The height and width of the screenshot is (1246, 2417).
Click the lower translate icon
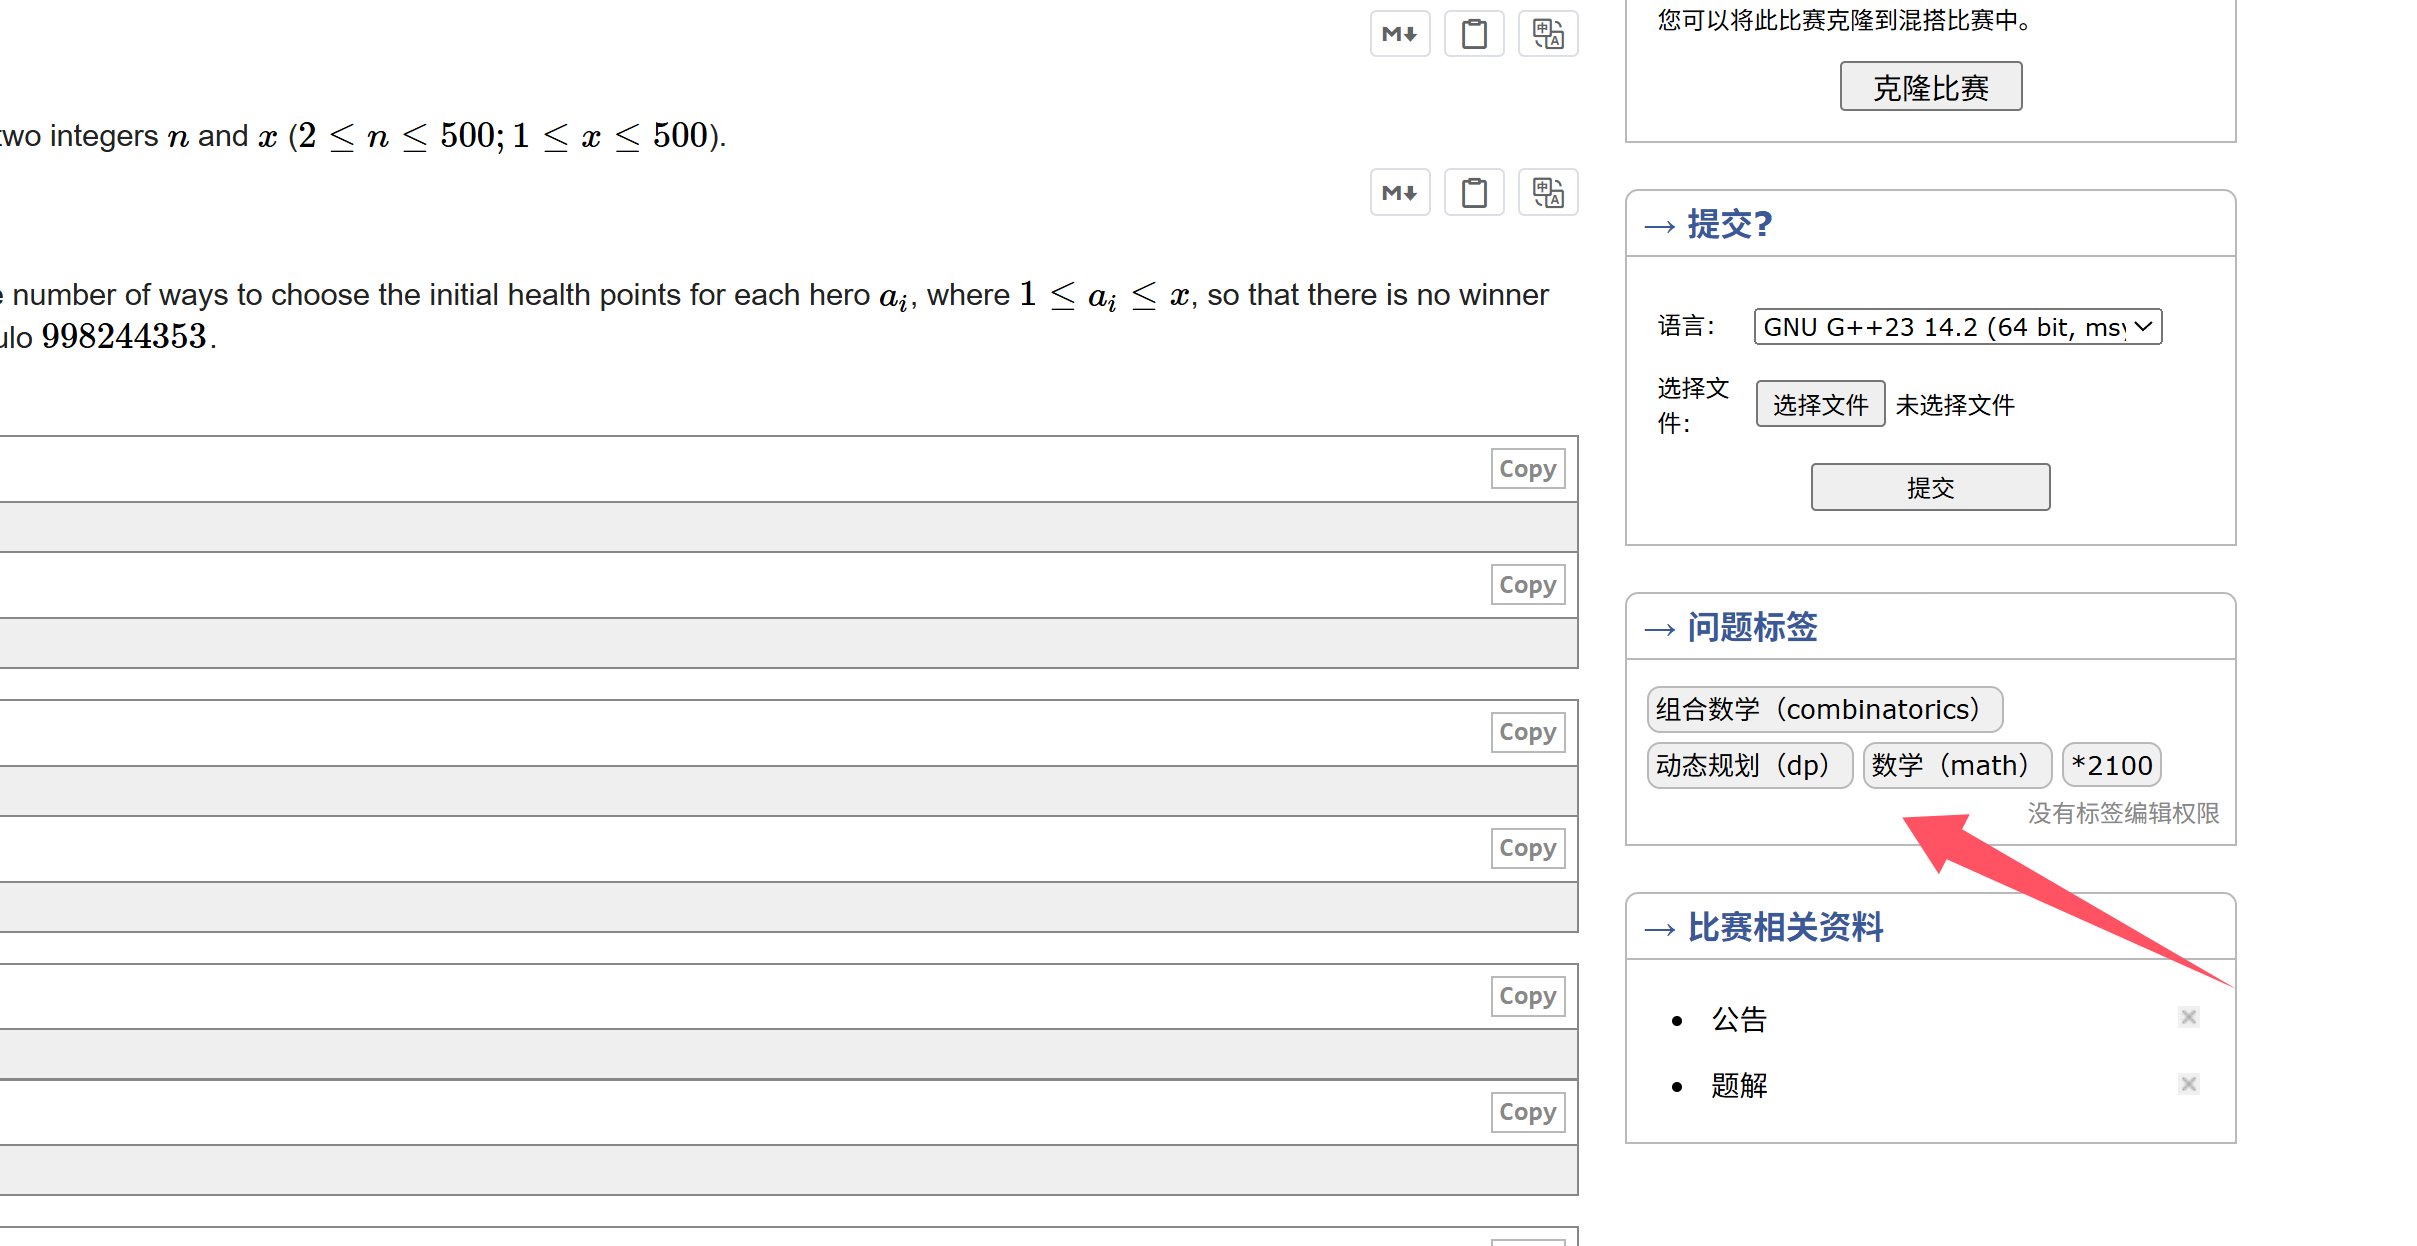pos(1548,192)
